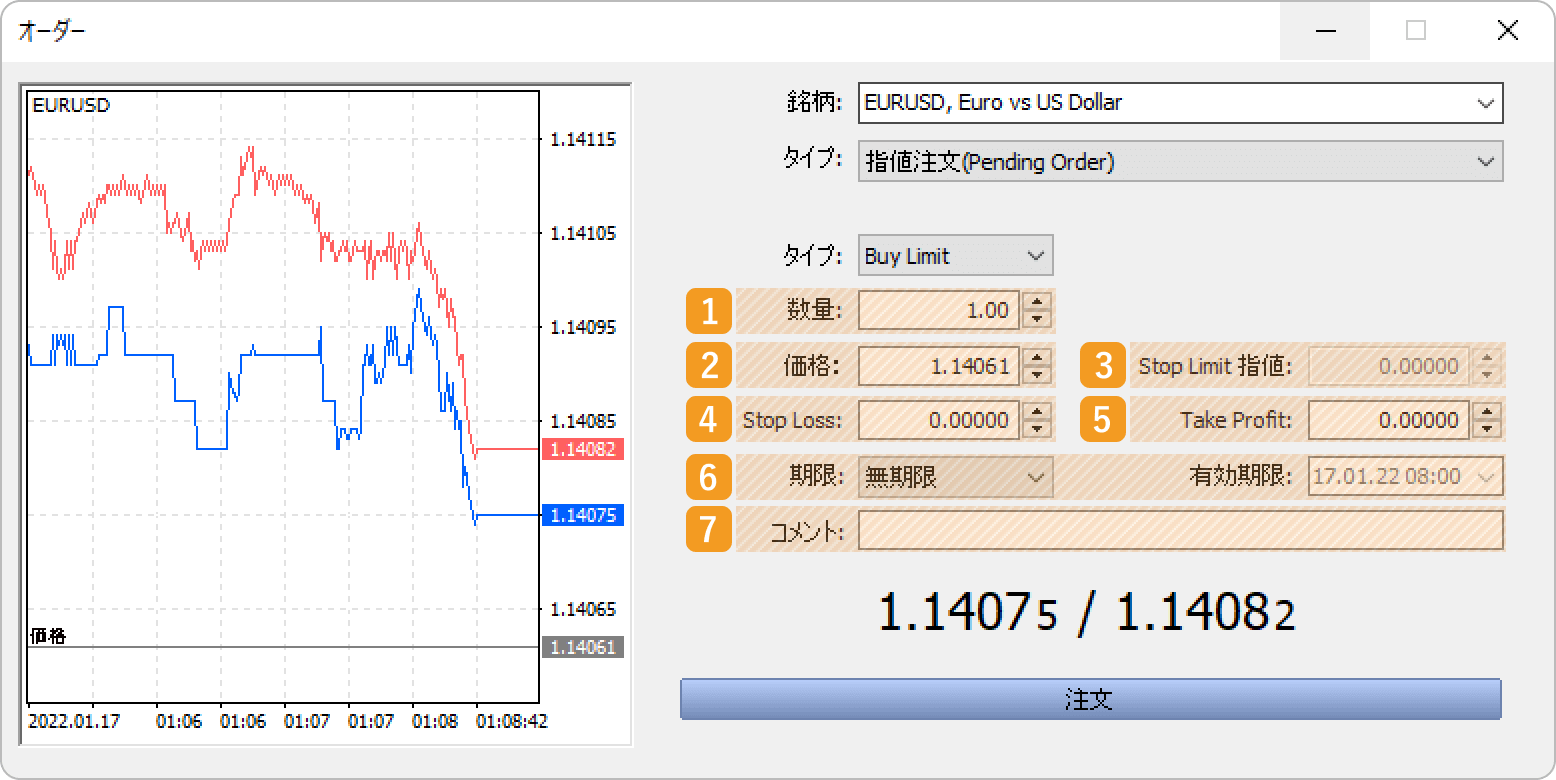Click the コメント comment field
The height and width of the screenshot is (780, 1556).
(x=1180, y=531)
